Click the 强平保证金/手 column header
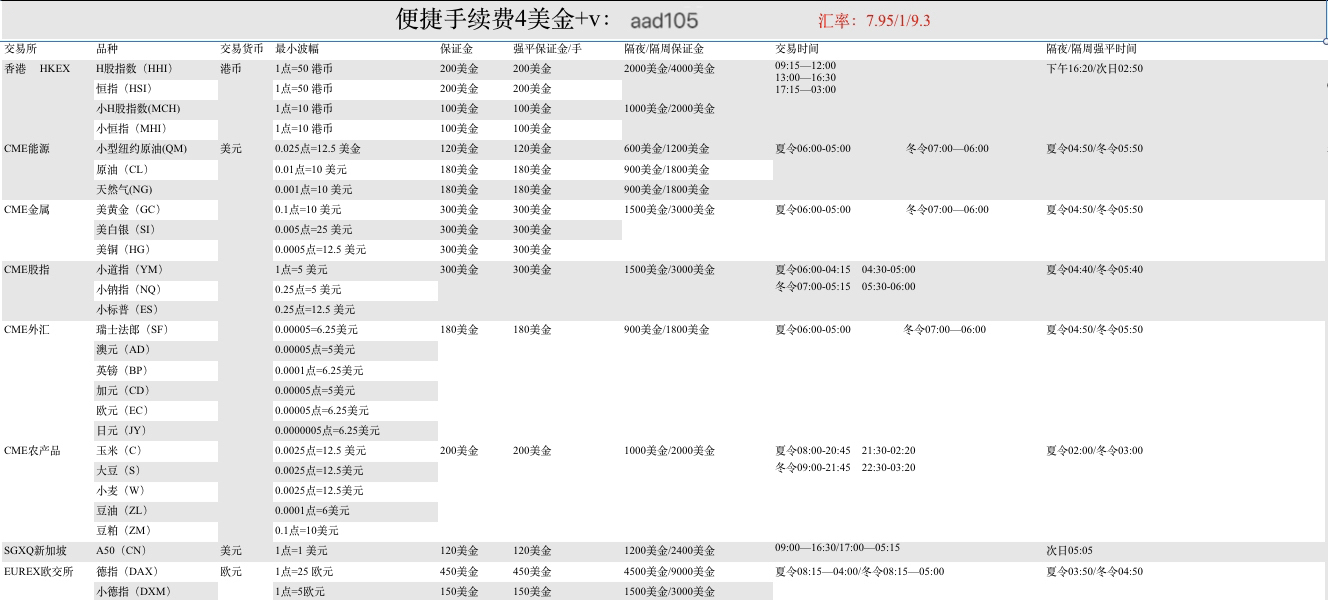This screenshot has height=600, width=1328. point(548,48)
